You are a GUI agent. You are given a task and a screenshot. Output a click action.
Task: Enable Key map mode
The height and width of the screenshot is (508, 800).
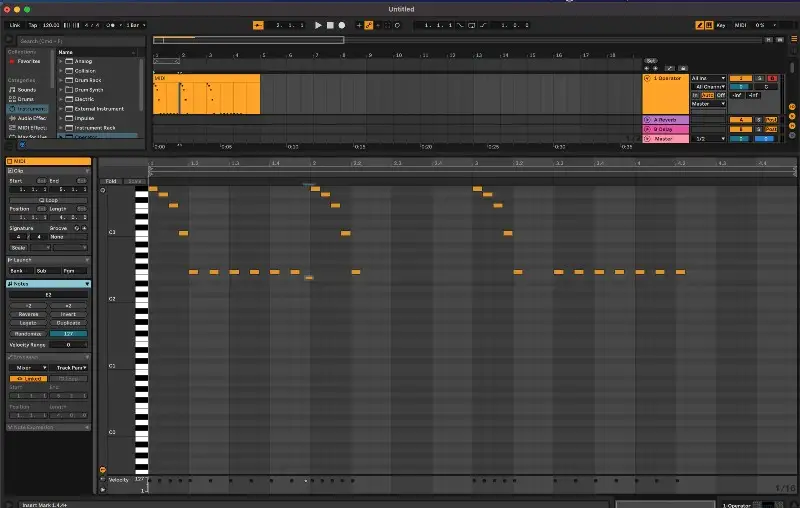(721, 25)
